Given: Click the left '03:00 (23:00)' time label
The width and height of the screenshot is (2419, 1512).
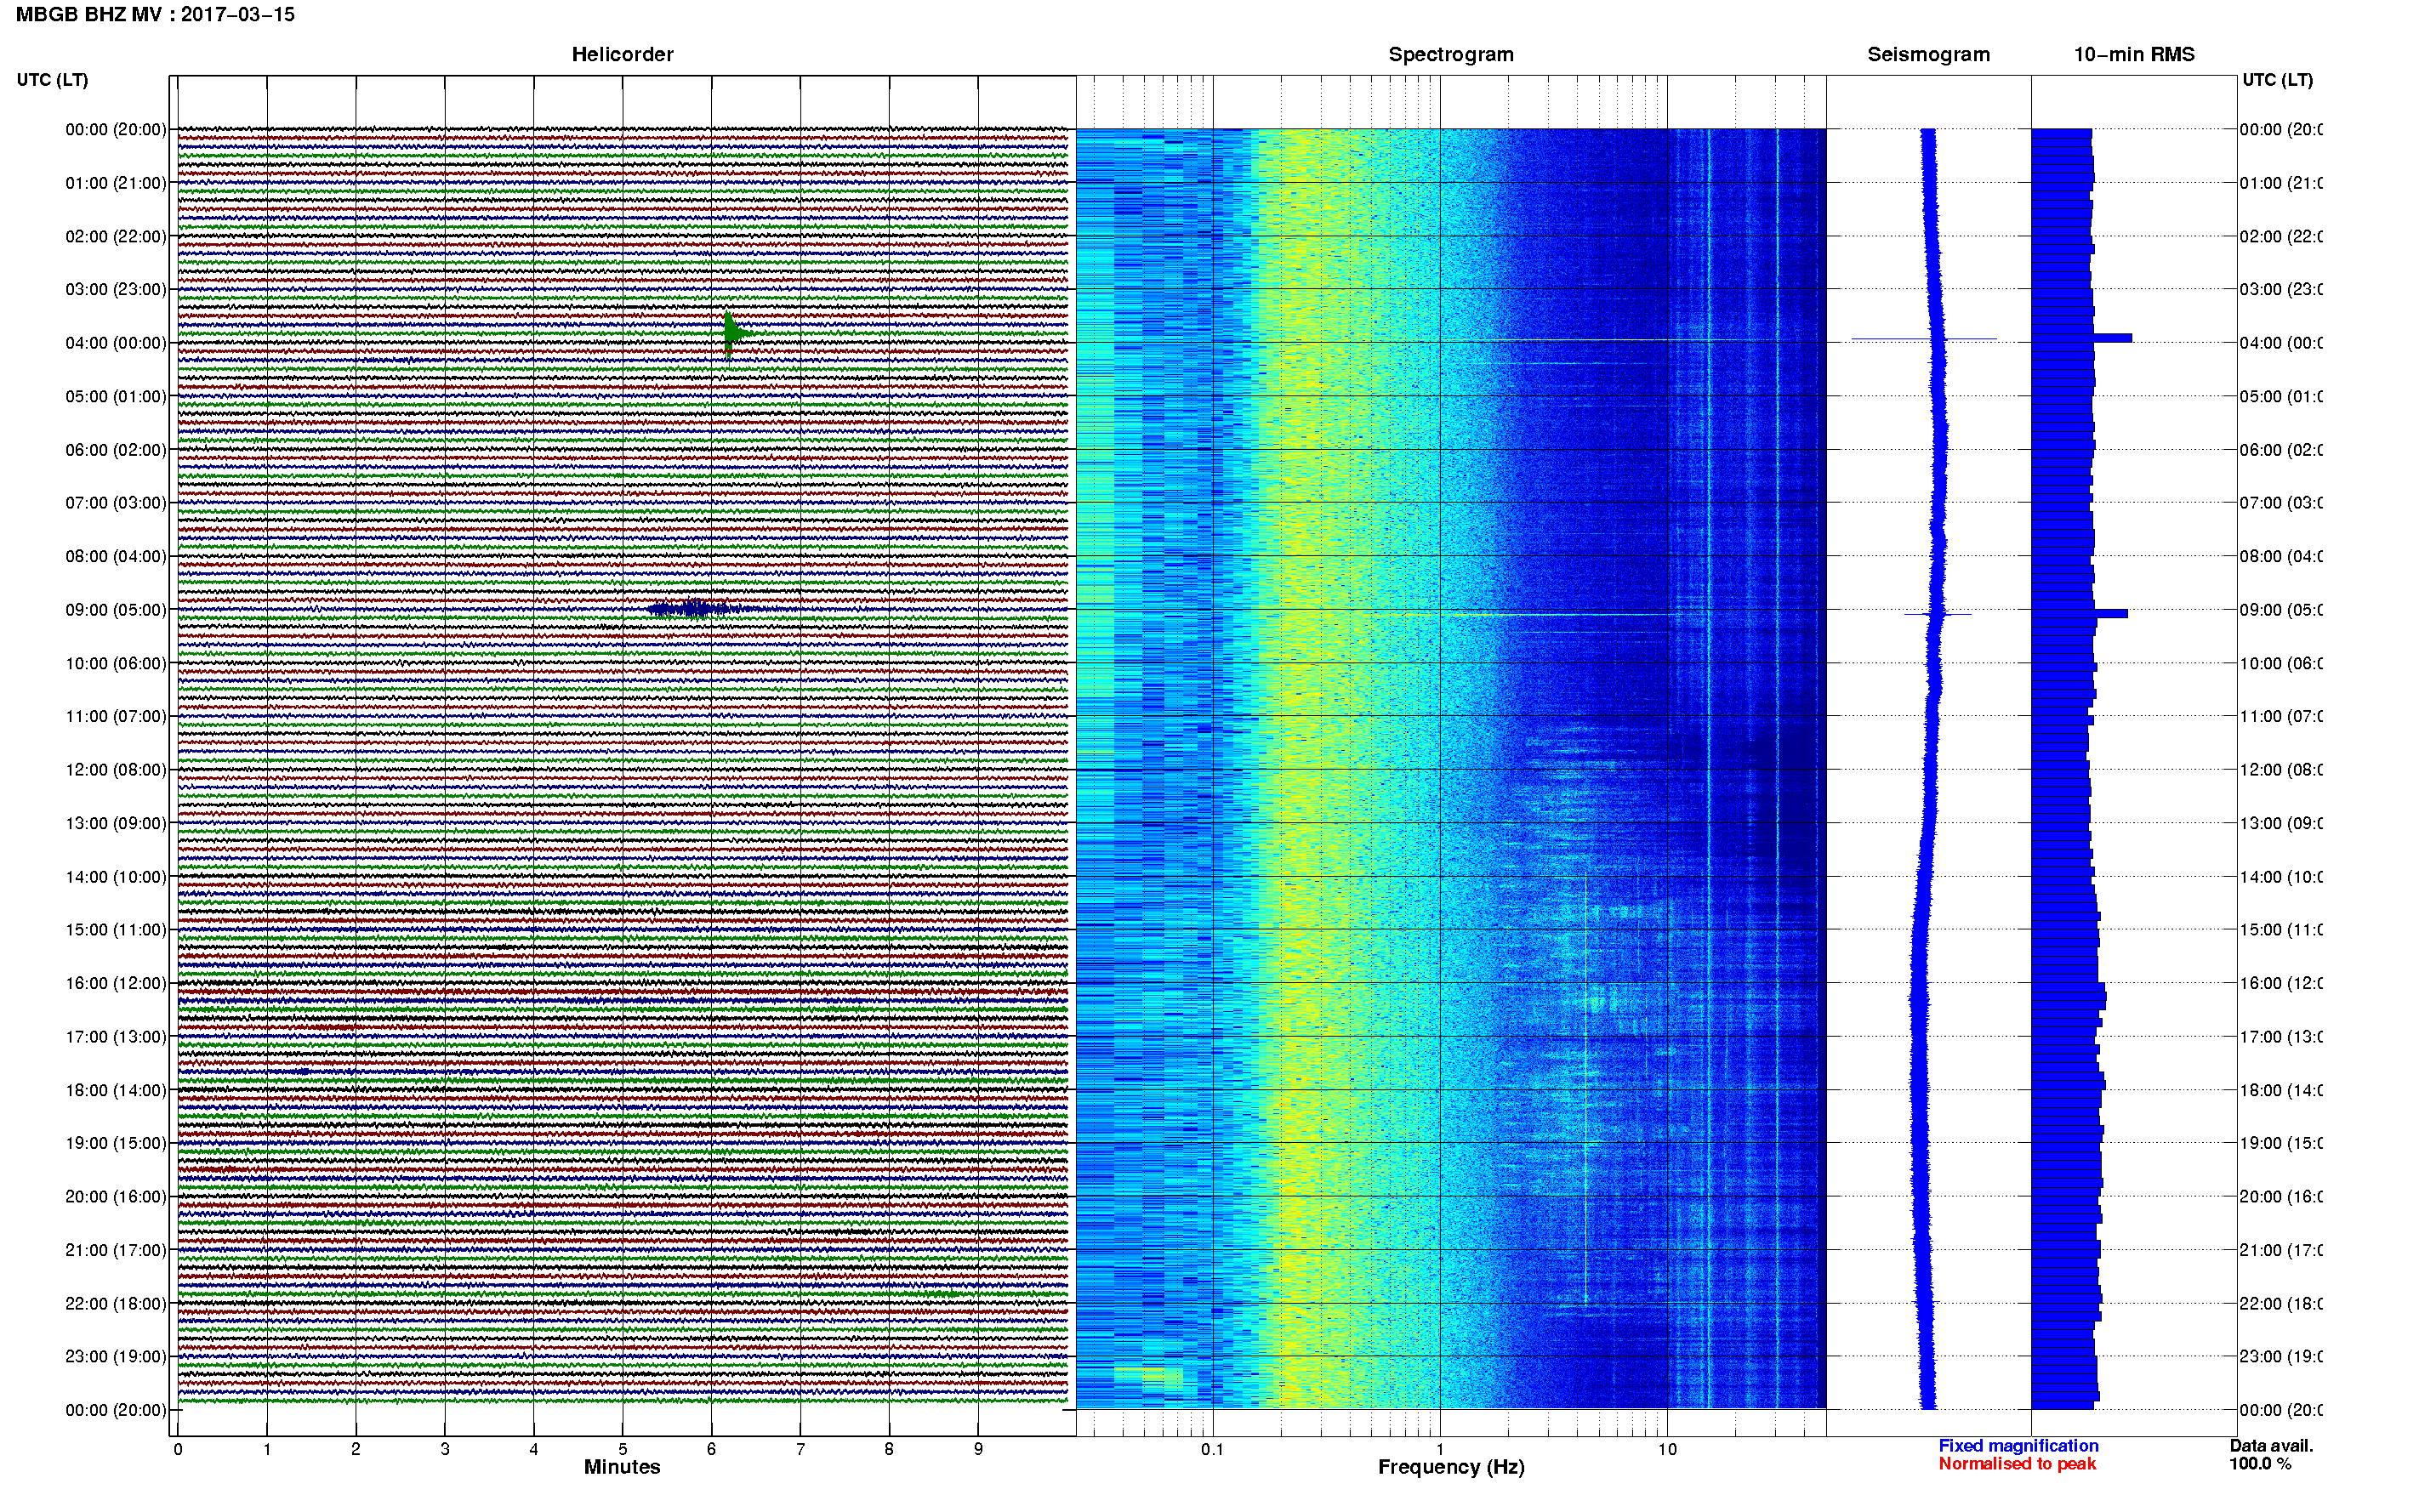Looking at the screenshot, I should (116, 289).
